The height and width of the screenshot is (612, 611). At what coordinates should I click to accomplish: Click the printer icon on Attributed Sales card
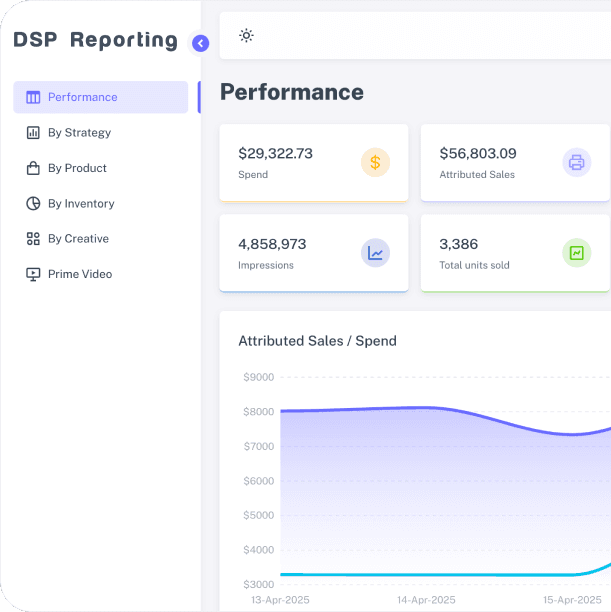pyautogui.click(x=577, y=162)
